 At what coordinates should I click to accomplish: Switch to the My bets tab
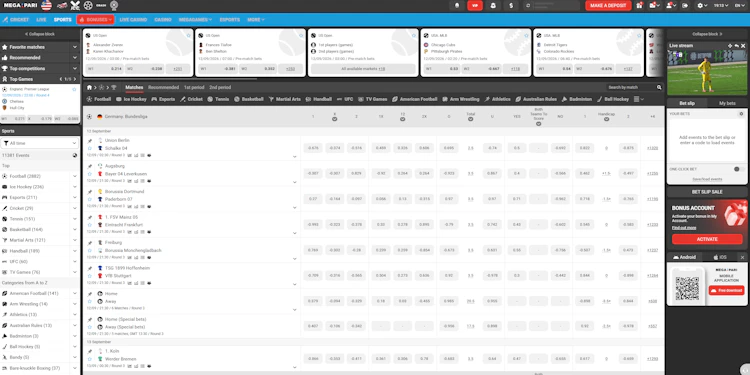pyautogui.click(x=727, y=103)
